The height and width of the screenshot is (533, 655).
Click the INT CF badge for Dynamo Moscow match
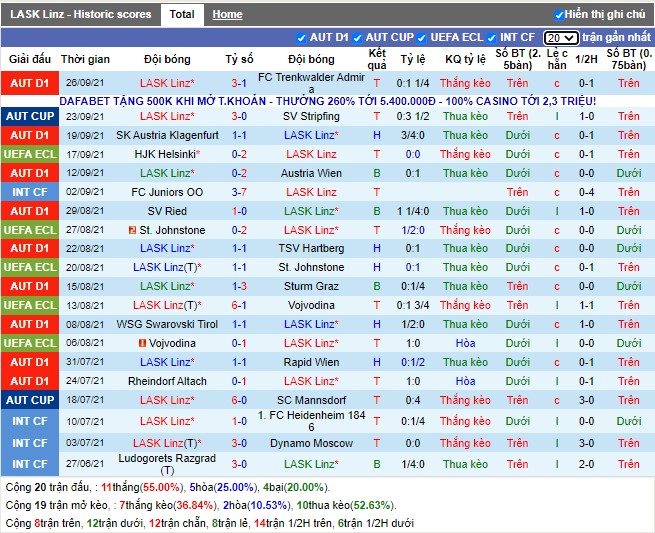tap(30, 443)
